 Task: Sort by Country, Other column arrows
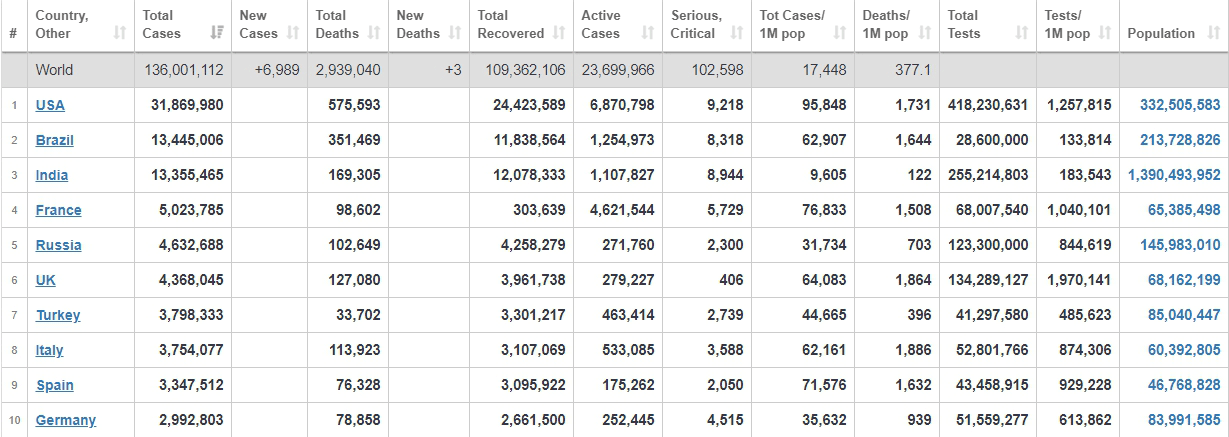(x=120, y=34)
